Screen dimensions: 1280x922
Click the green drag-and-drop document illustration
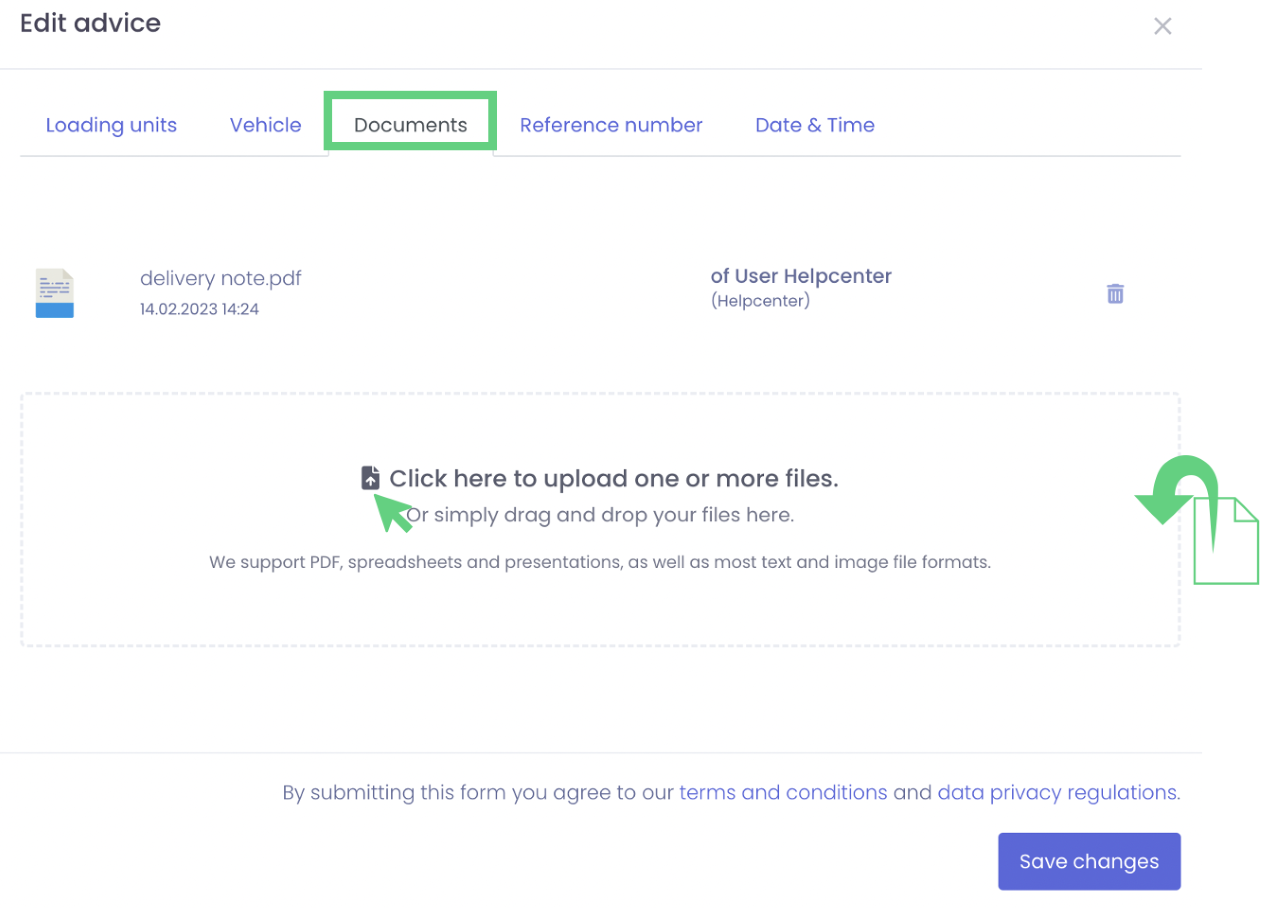[1225, 540]
